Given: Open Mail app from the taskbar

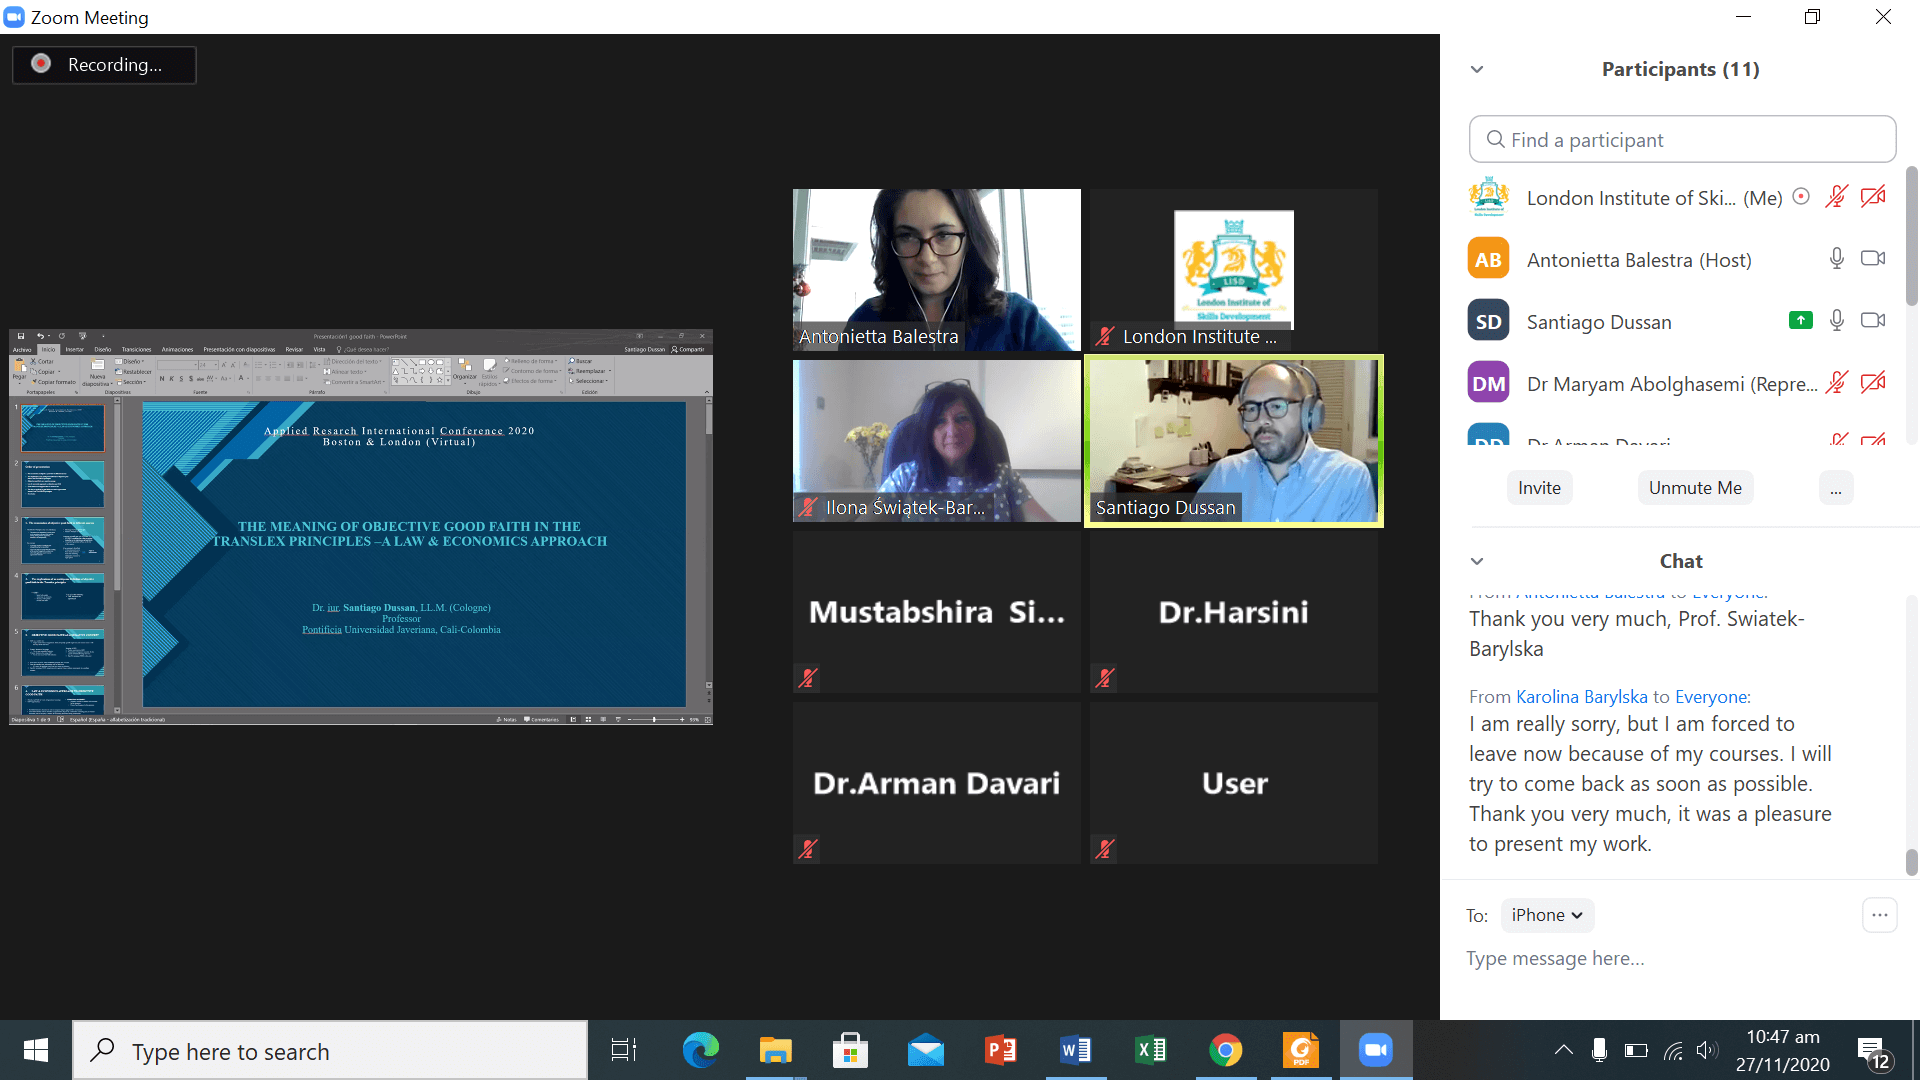Looking at the screenshot, I should pos(925,1050).
